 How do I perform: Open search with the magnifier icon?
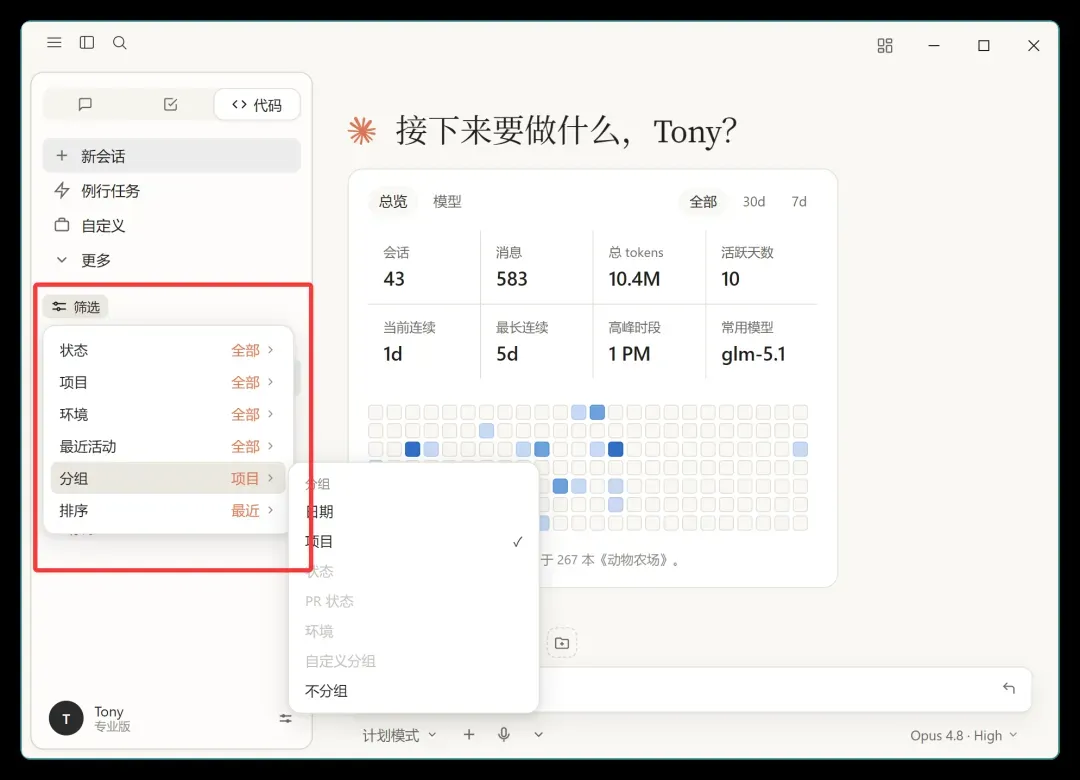[120, 43]
